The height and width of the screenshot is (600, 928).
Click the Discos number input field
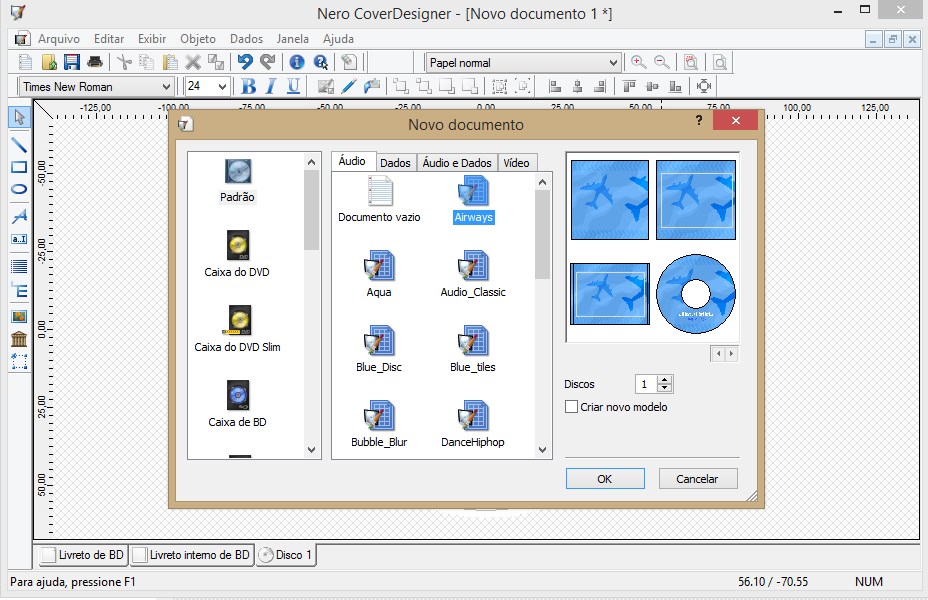tap(646, 384)
